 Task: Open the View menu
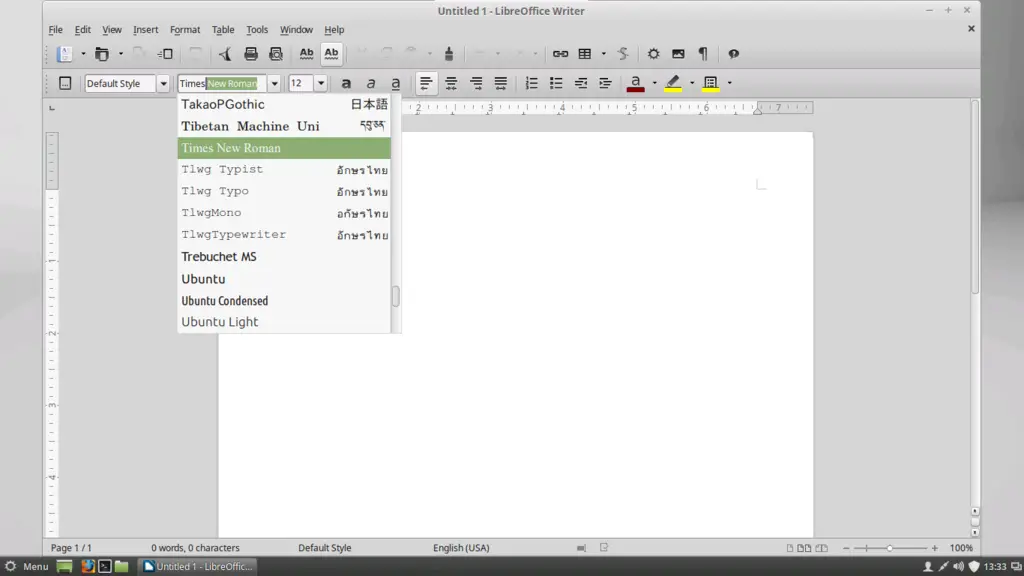coord(112,29)
